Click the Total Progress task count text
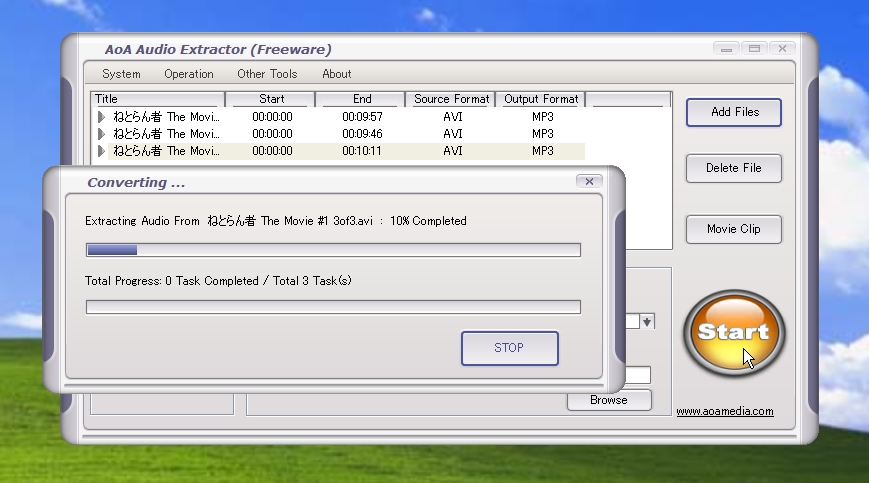 (218, 281)
